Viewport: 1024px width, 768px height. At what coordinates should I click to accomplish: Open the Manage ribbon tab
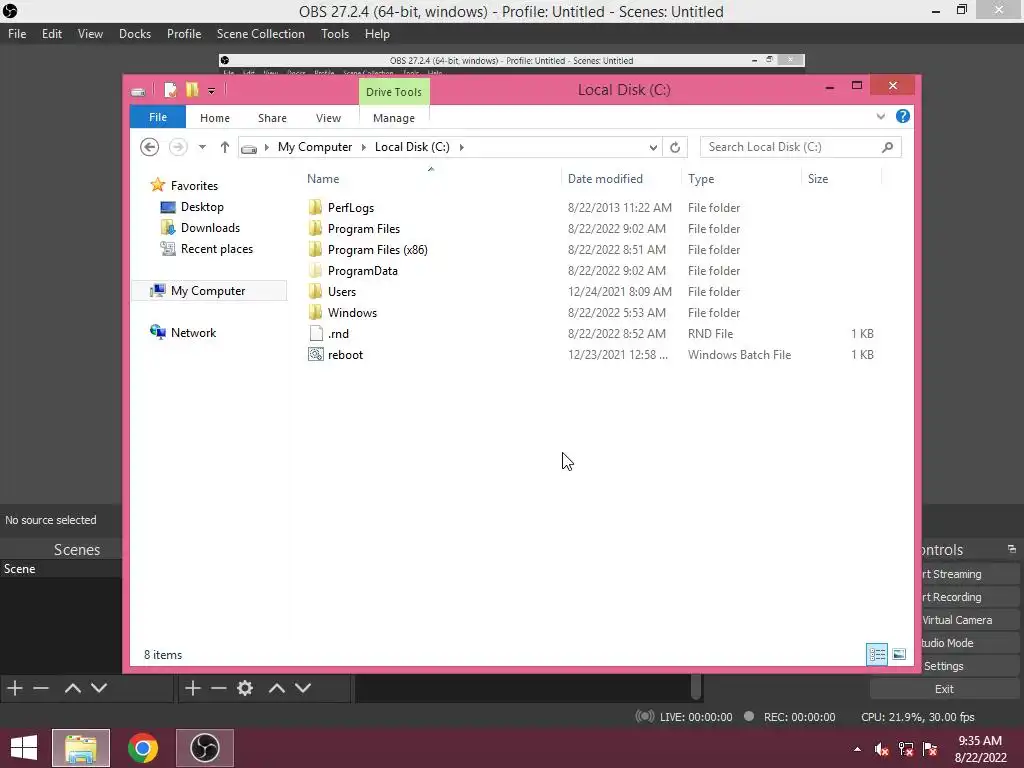(x=394, y=118)
